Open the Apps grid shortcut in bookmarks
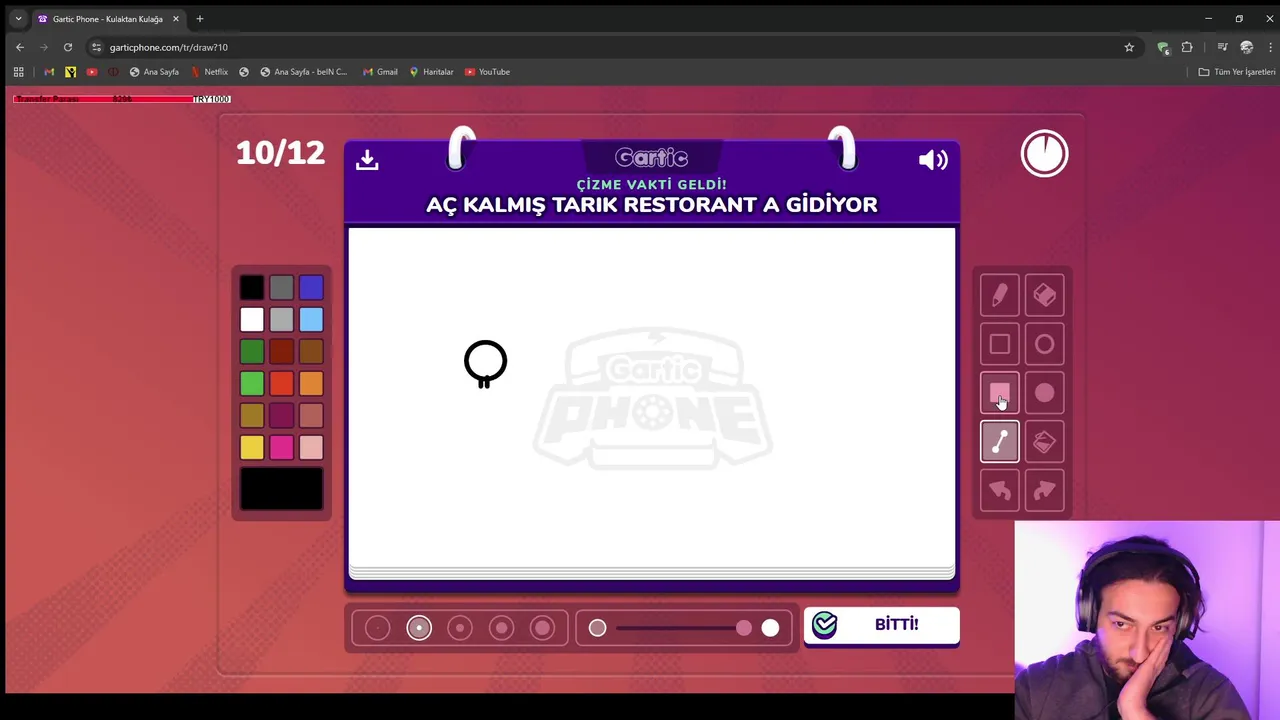The image size is (1280, 720). [x=18, y=72]
